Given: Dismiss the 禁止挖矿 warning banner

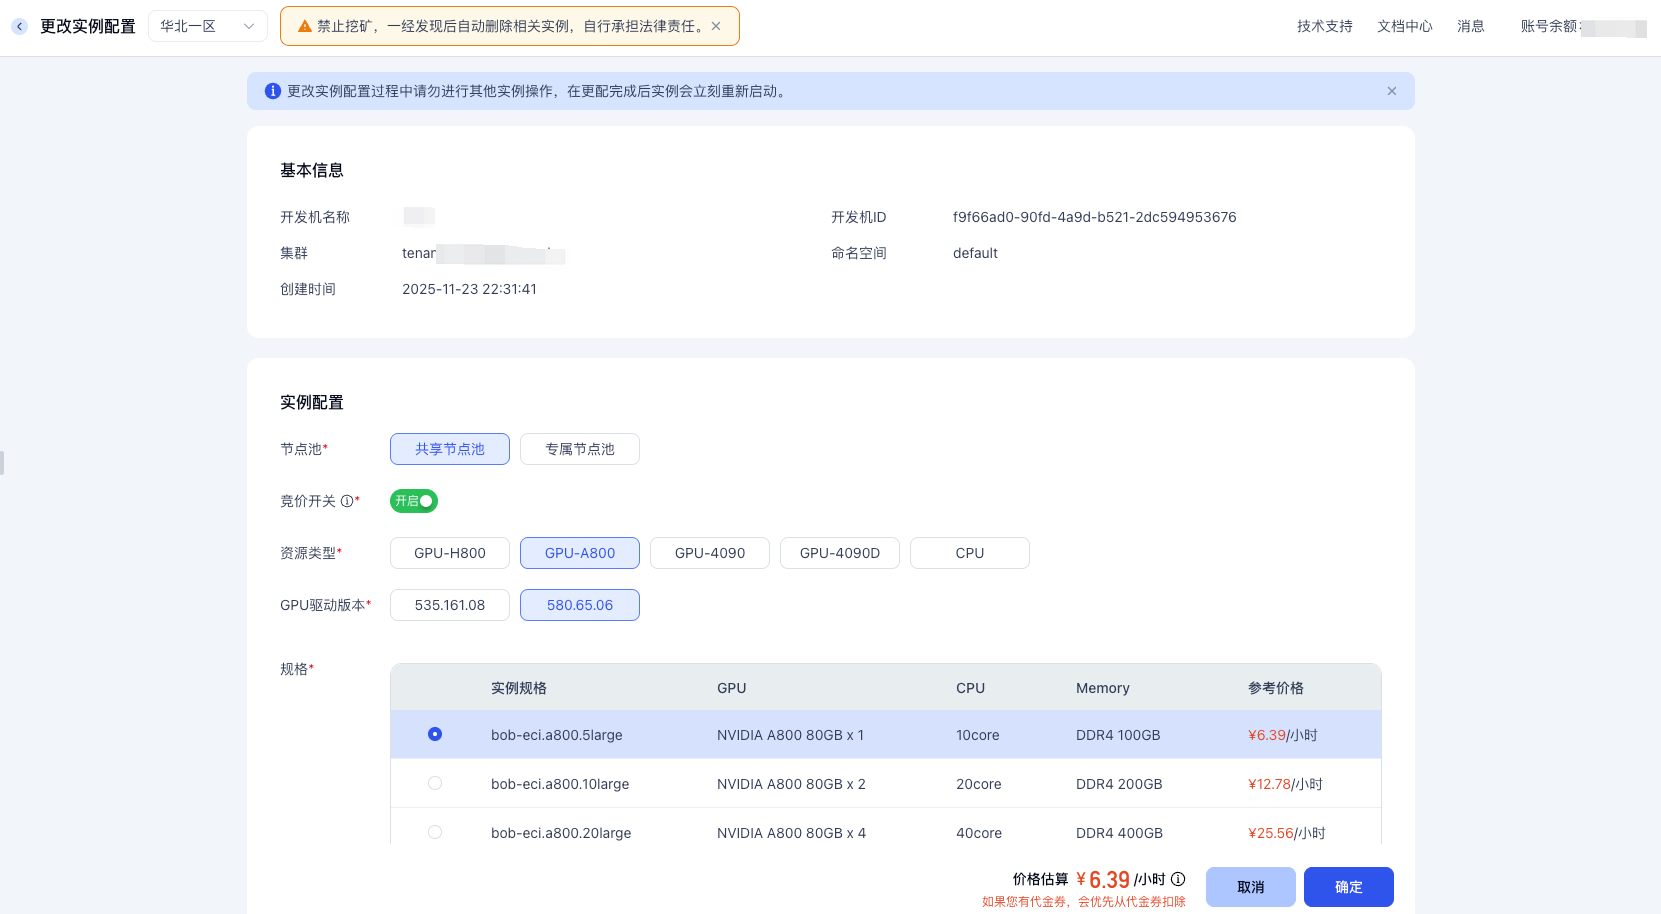Looking at the screenshot, I should 716,25.
